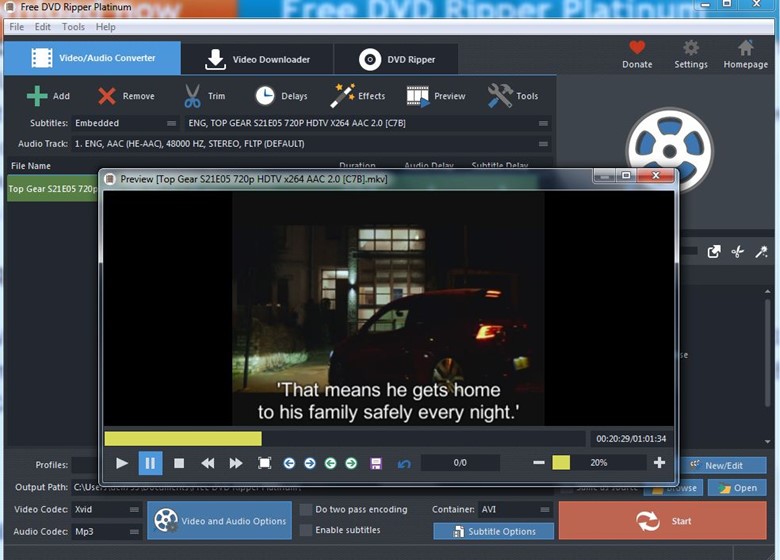Click Subtitle Options button
Screen dimensions: 780x560
[493, 532]
